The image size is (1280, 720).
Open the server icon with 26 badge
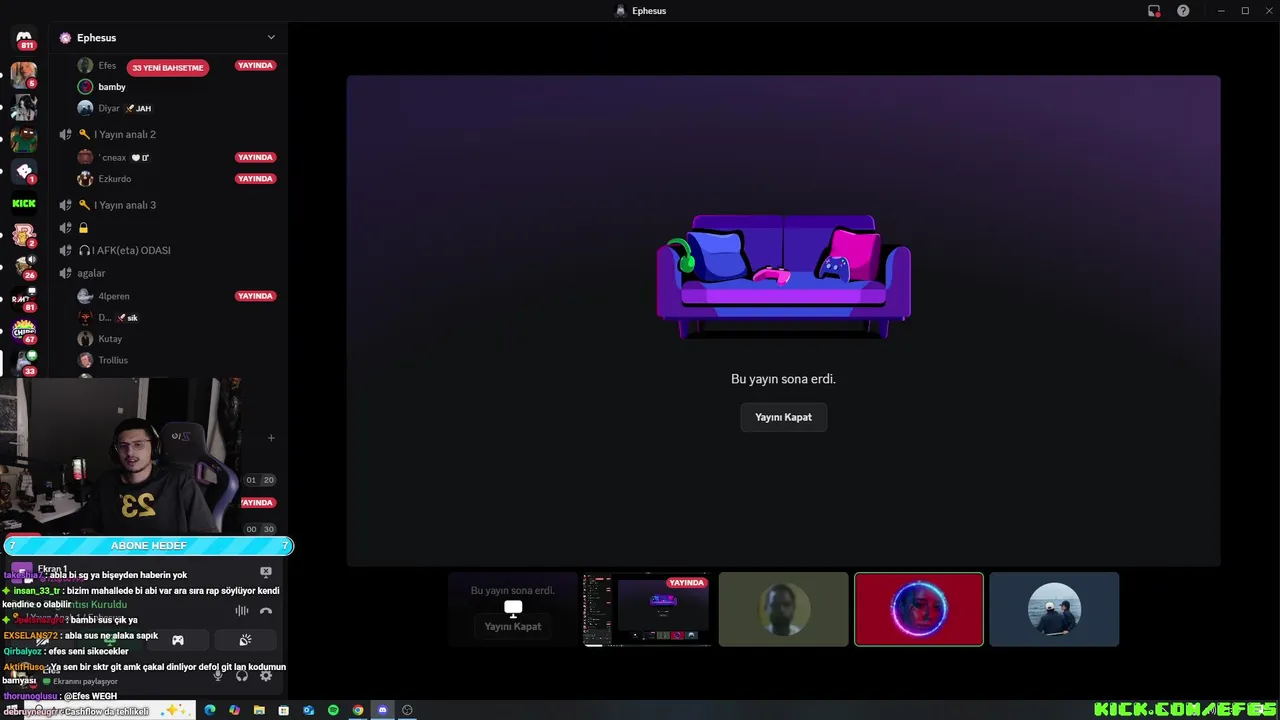click(x=24, y=267)
